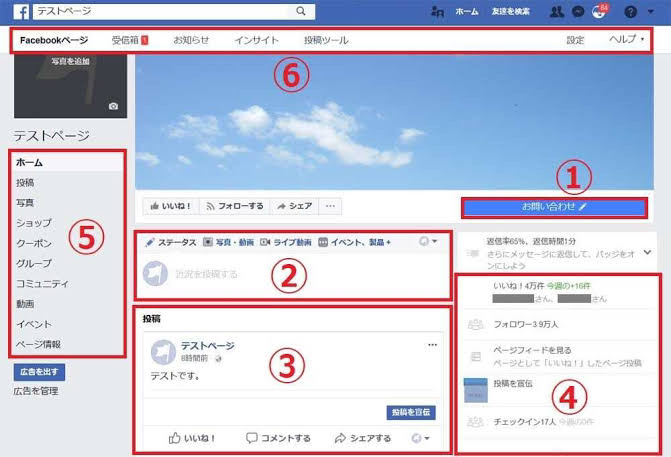Select イベント in the left sidebar
The width and height of the screenshot is (671, 457).
34,324
